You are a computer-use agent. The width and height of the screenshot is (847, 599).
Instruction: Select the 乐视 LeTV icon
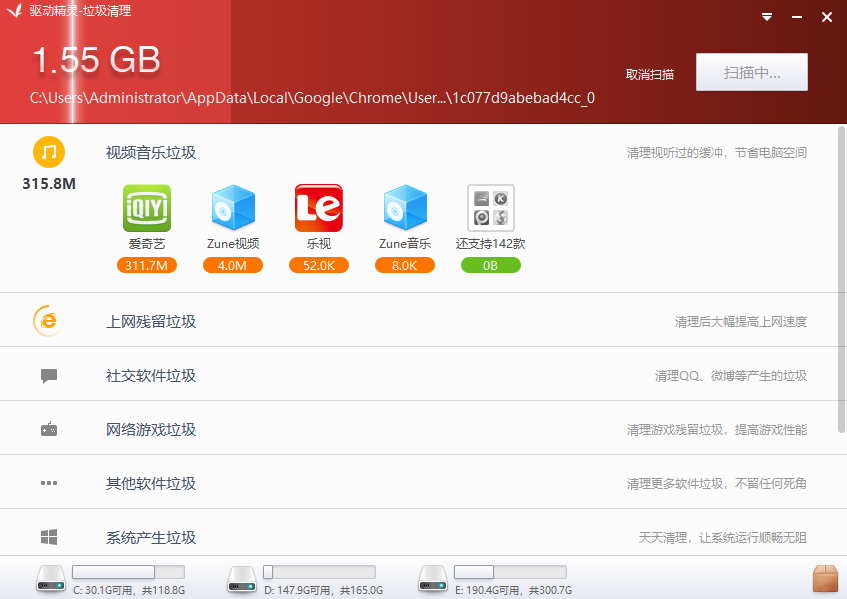[318, 208]
